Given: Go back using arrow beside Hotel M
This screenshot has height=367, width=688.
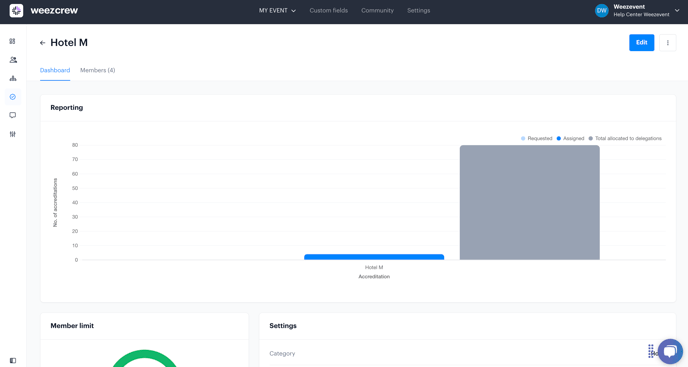Looking at the screenshot, I should [x=43, y=43].
